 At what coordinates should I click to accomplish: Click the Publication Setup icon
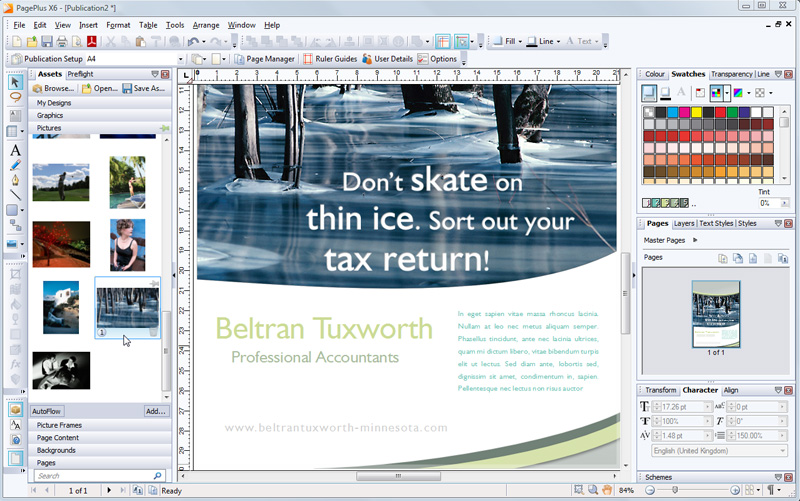[17, 59]
